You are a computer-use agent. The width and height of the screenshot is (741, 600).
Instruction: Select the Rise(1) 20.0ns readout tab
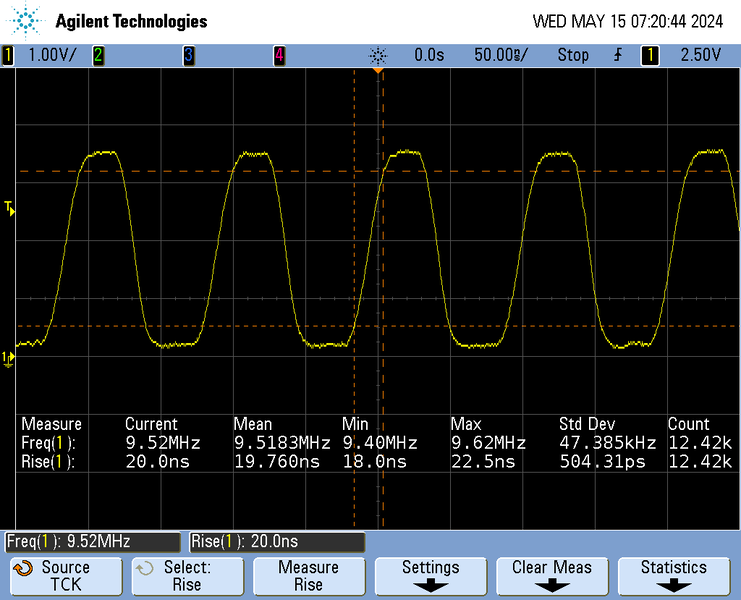[x=276, y=542]
